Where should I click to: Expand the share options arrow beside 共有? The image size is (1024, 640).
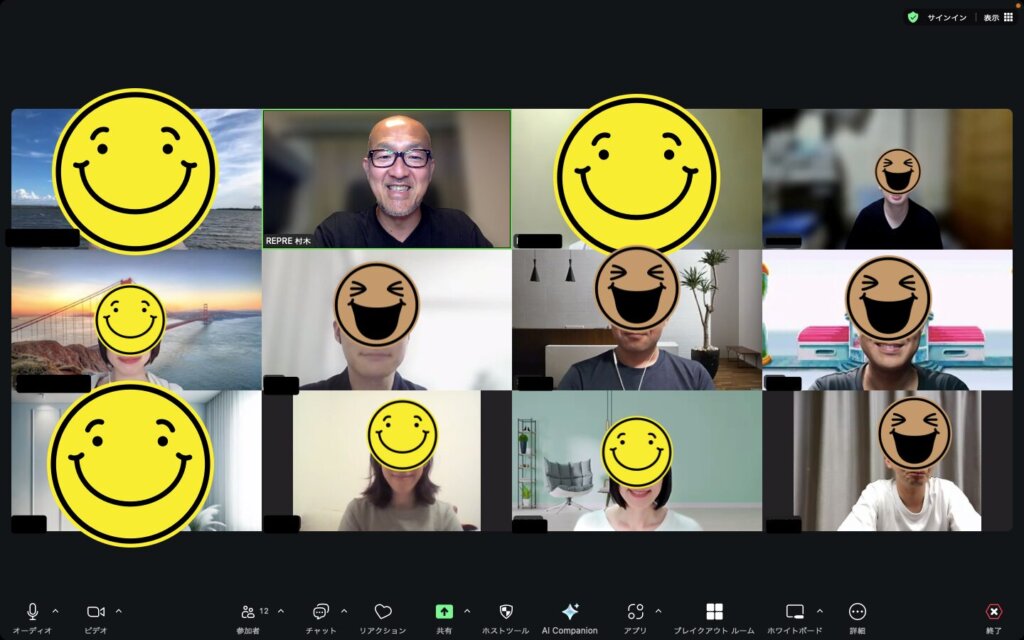coord(467,611)
